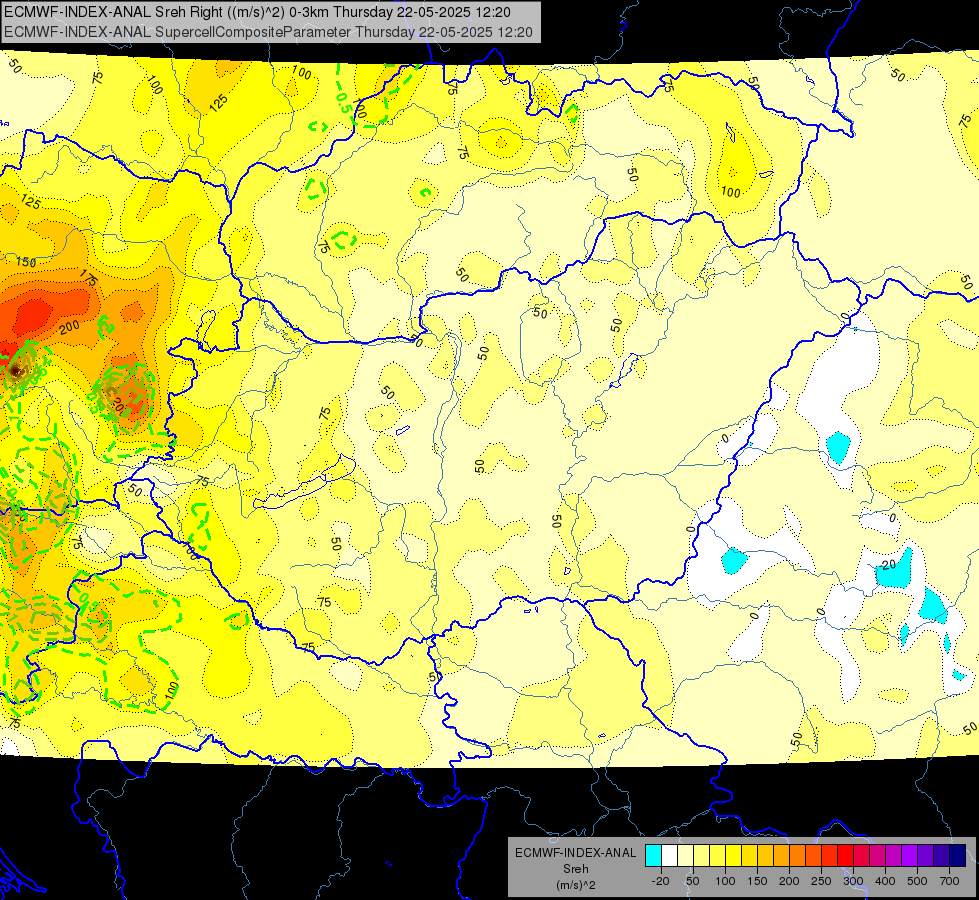Pick the bright yellow swatch above 100
The height and width of the screenshot is (900, 979).
pos(734,855)
